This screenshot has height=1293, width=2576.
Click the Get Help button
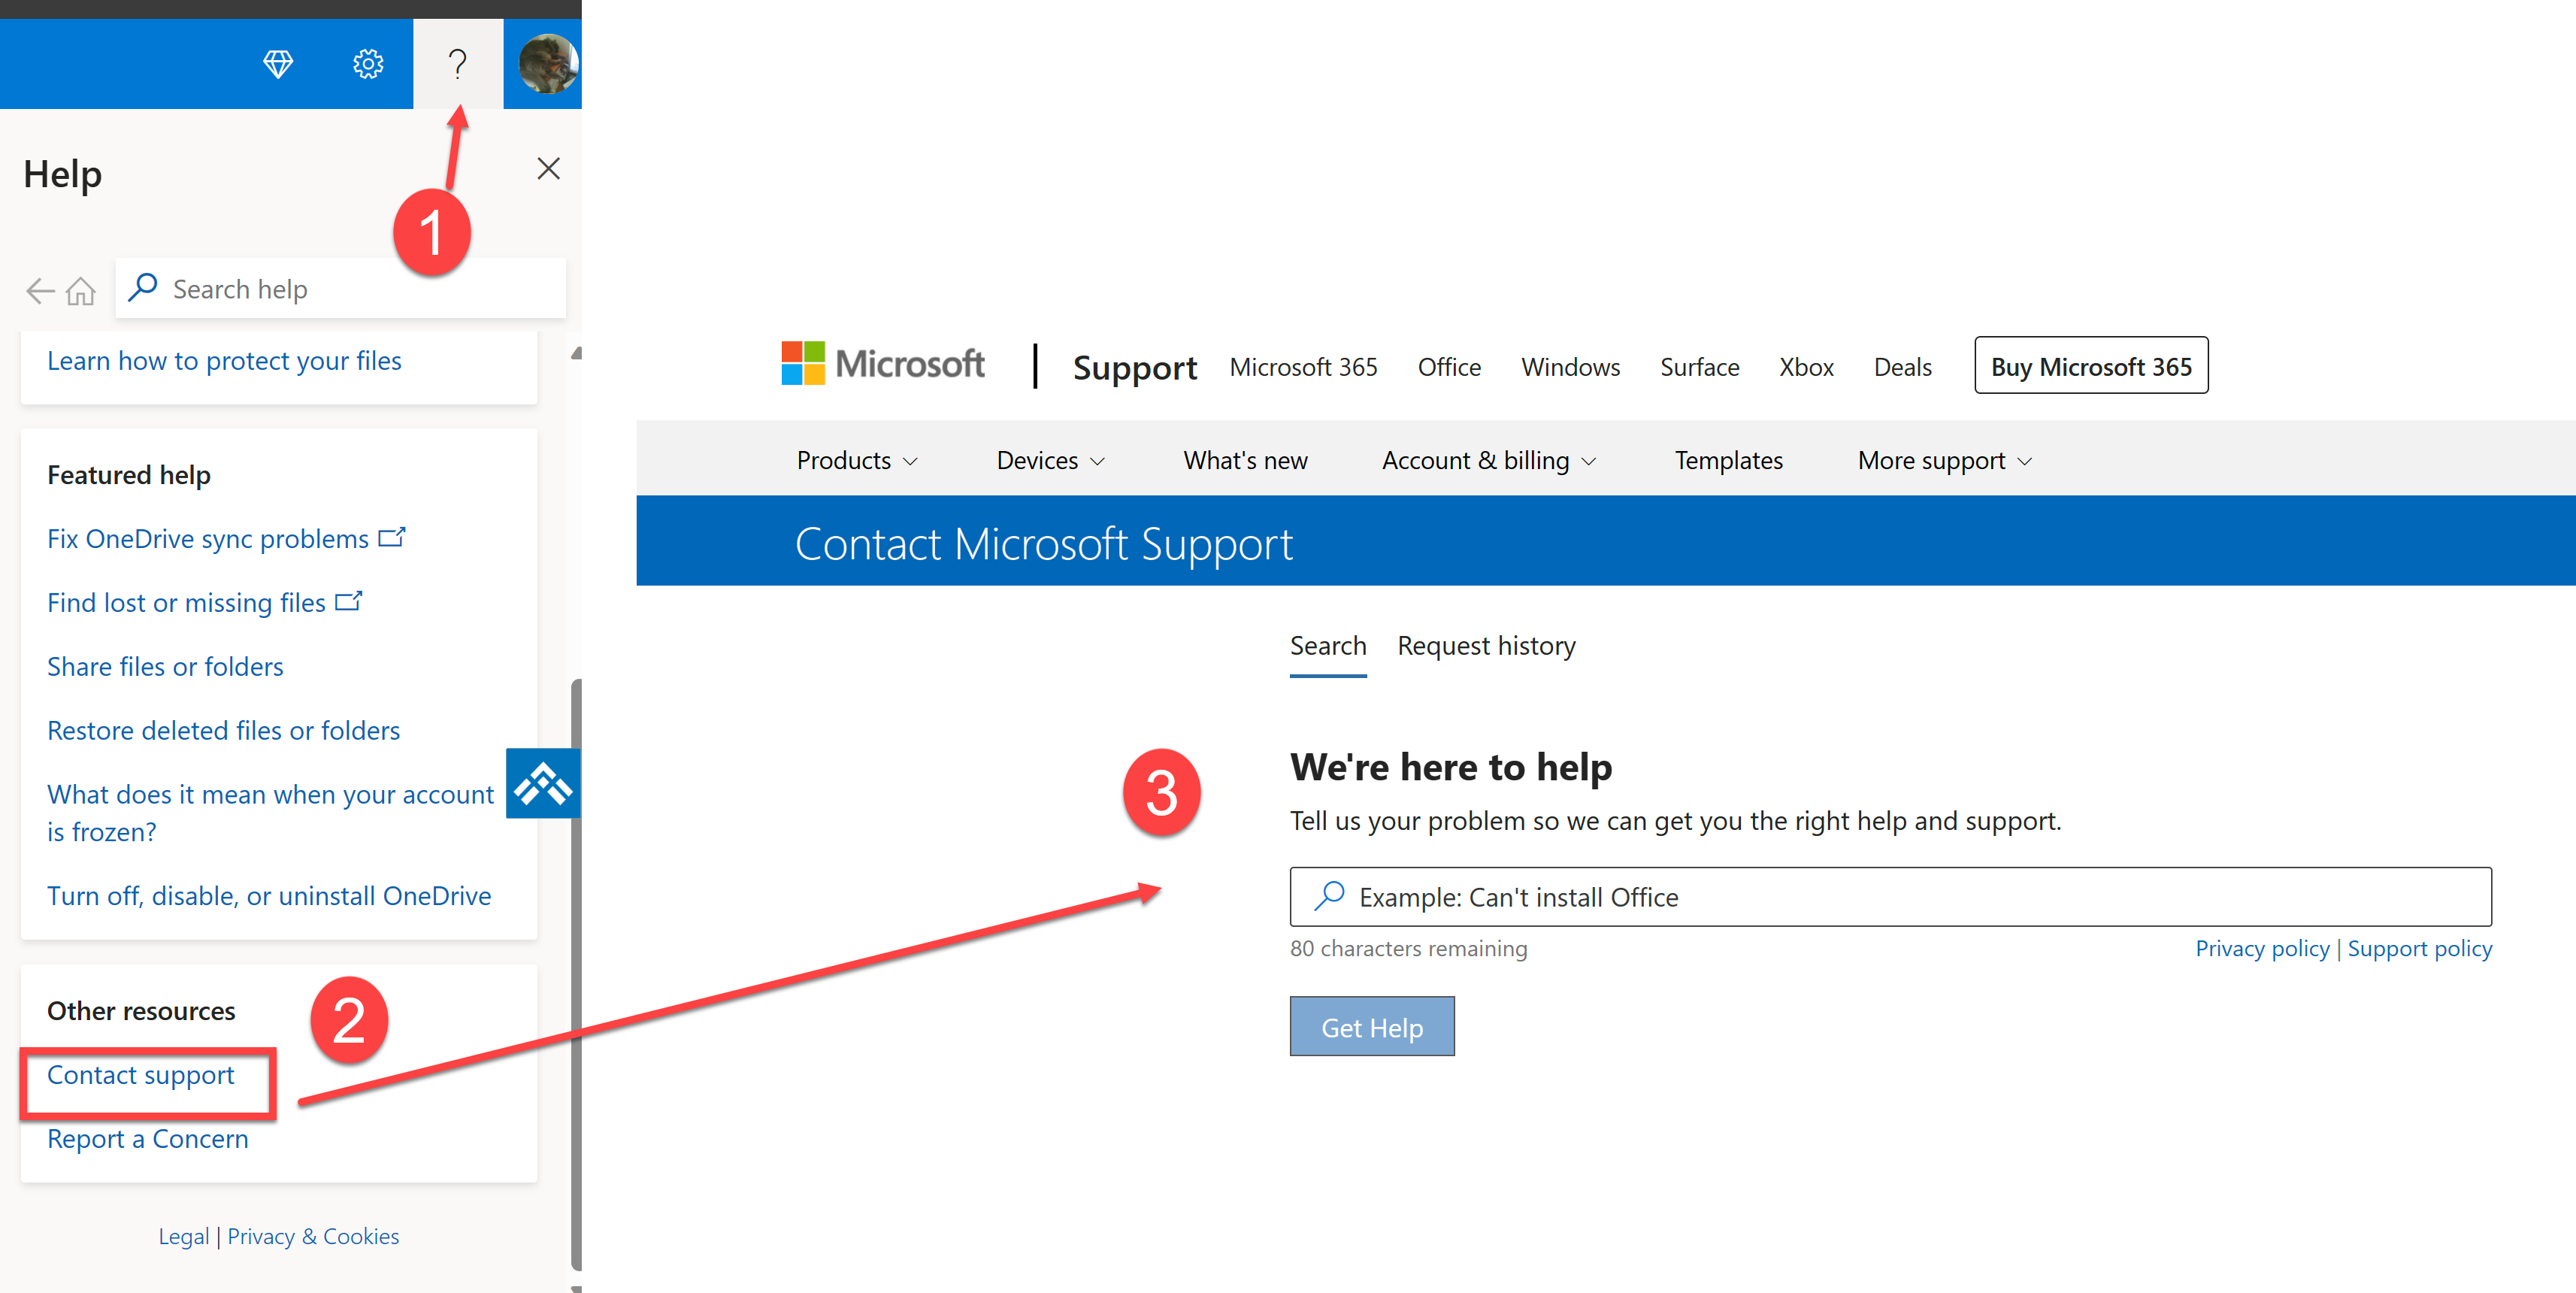click(1372, 1027)
